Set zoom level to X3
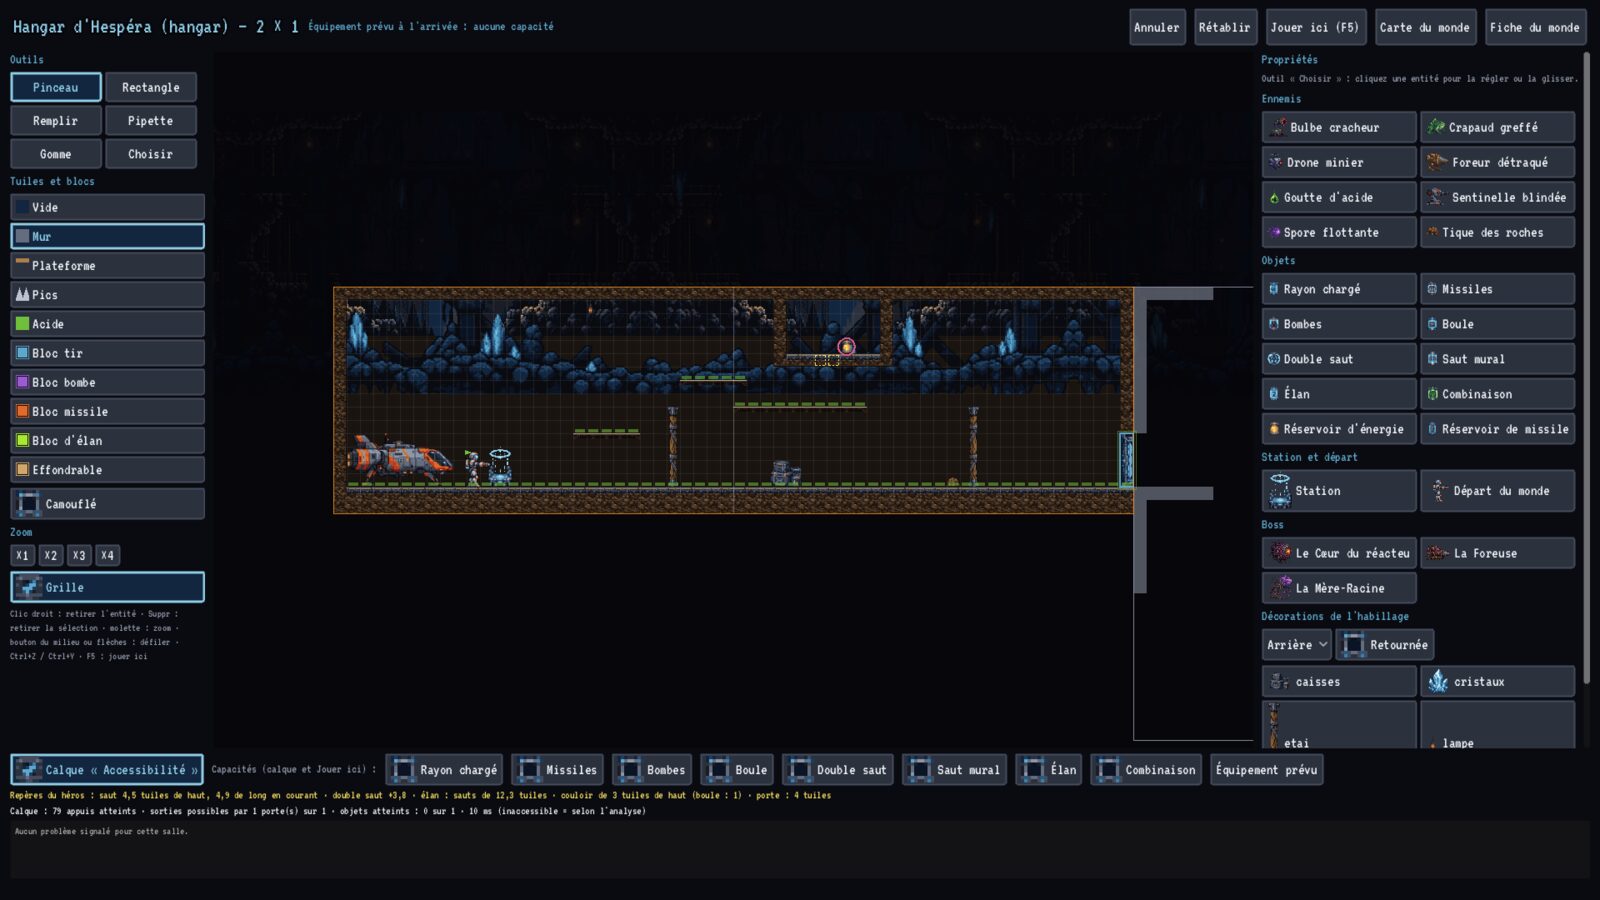Screen dimensions: 1600x900 coord(79,555)
